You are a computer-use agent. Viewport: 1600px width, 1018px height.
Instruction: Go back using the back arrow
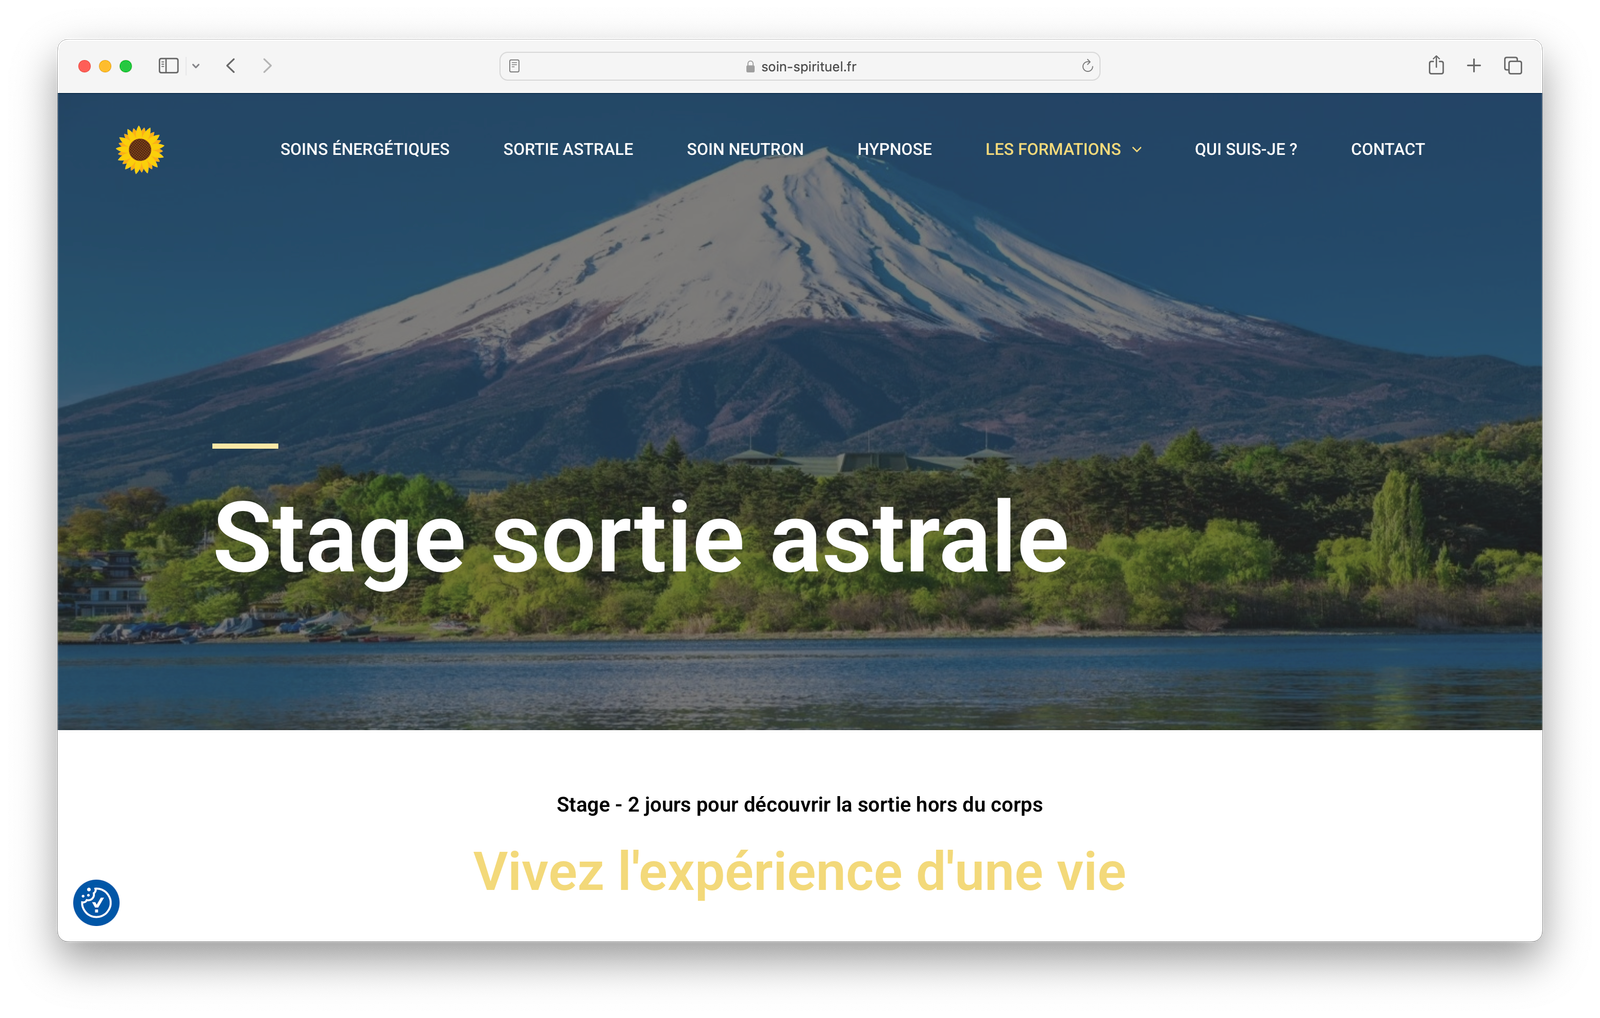(x=231, y=66)
